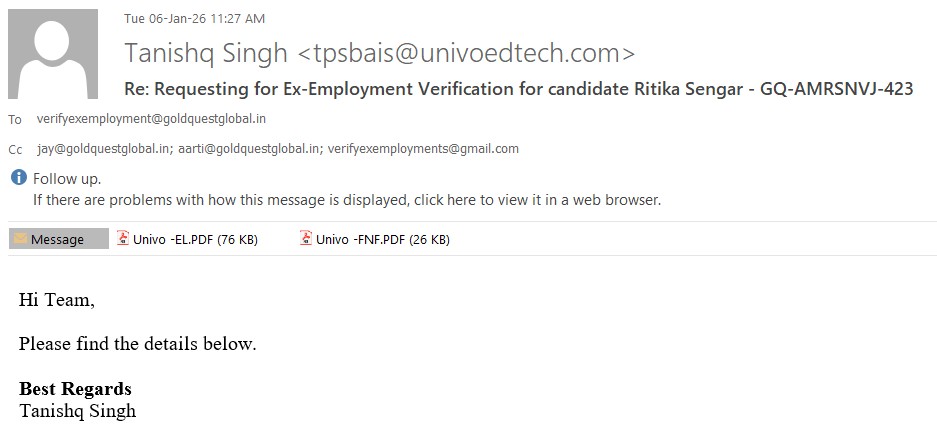This screenshot has width=937, height=436.
Task: Switch to the Message body tab
Action: coord(58,239)
